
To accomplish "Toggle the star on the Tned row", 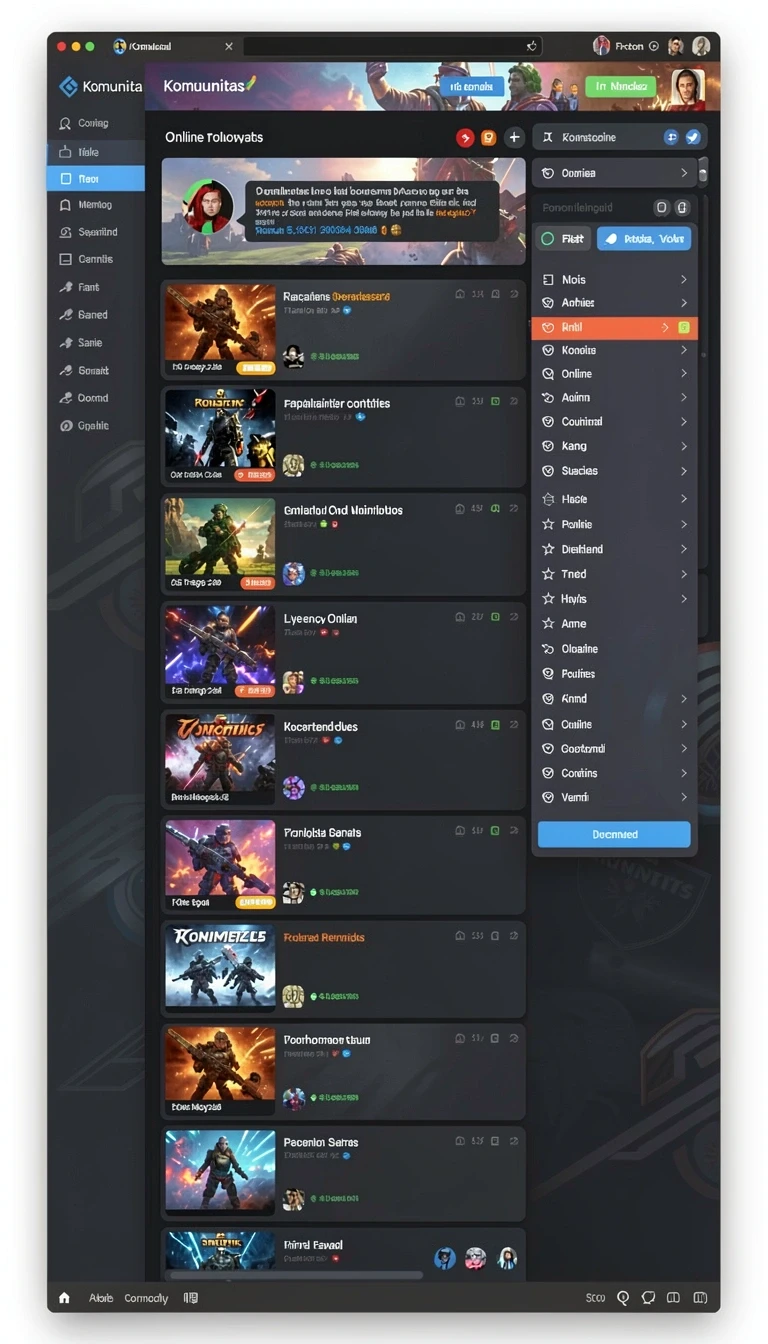I will (x=548, y=574).
